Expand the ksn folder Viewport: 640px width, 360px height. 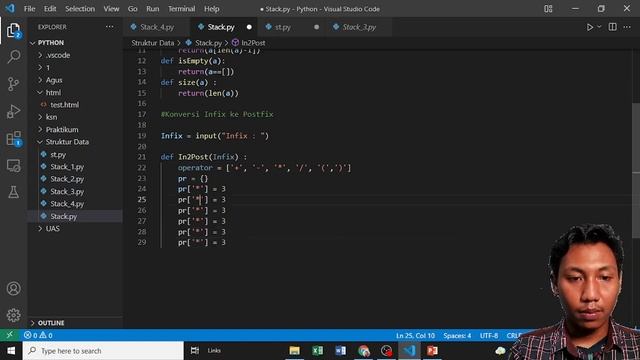coord(51,117)
